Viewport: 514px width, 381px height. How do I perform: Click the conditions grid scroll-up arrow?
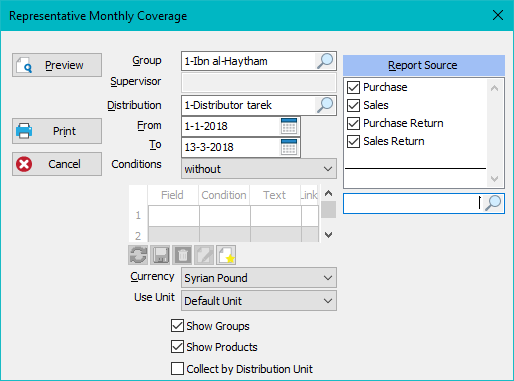(328, 193)
